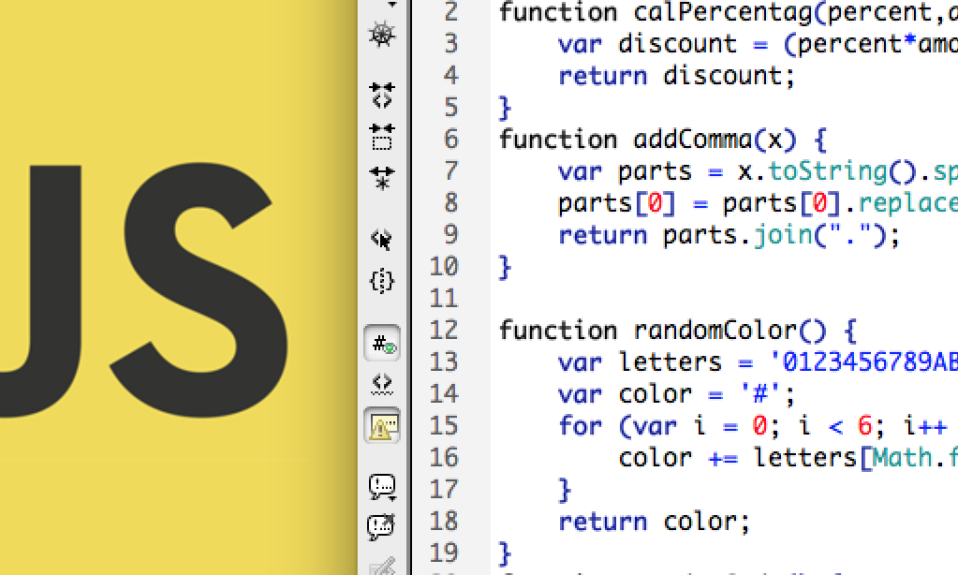Show the Code Navigator wheel icon

point(382,34)
